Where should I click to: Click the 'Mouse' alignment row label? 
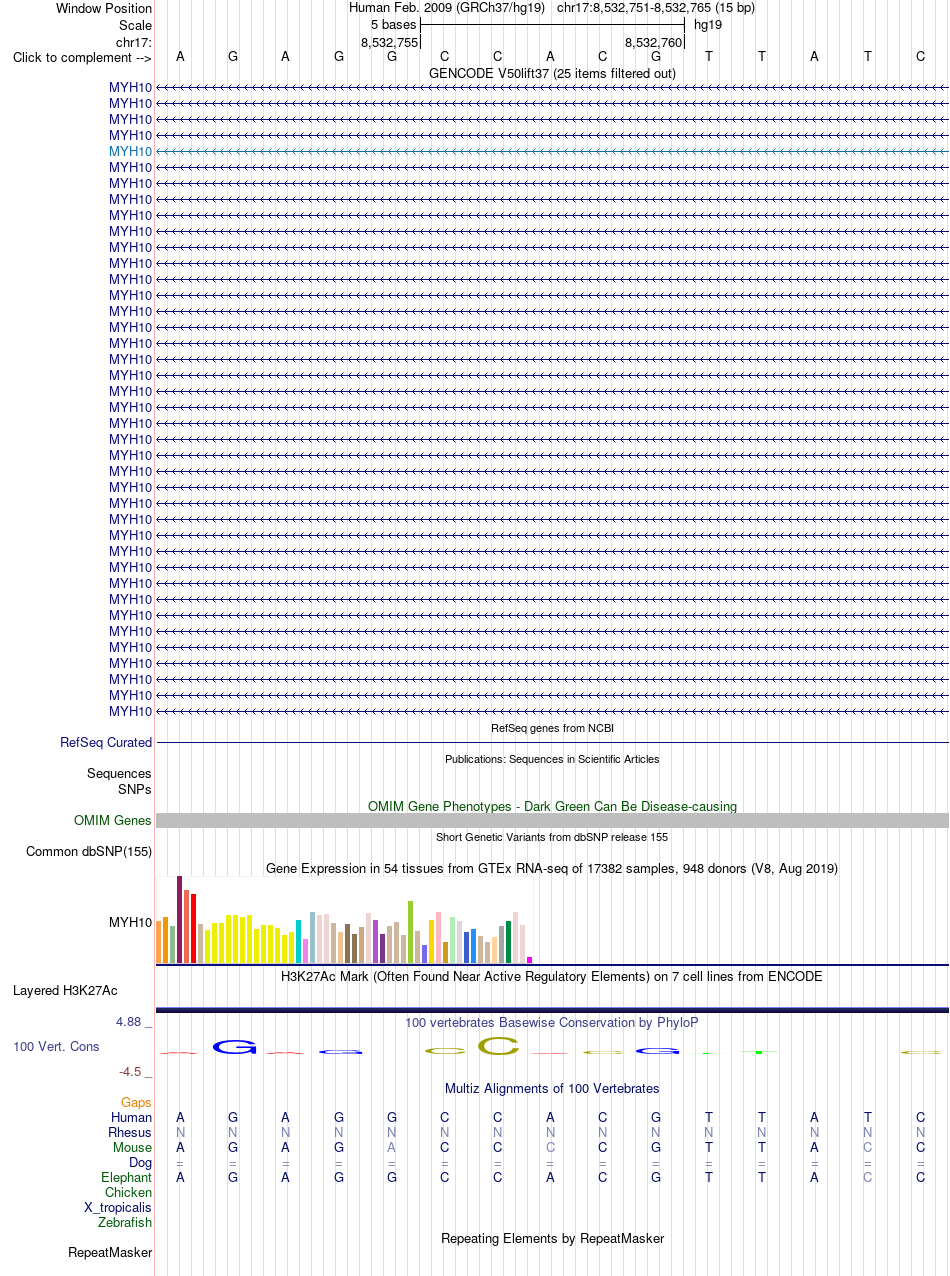pyautogui.click(x=133, y=1147)
